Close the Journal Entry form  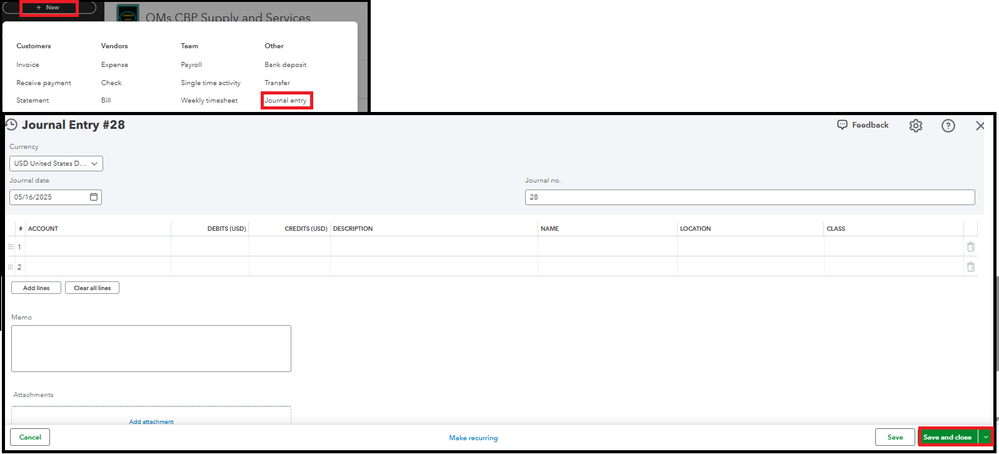point(981,126)
